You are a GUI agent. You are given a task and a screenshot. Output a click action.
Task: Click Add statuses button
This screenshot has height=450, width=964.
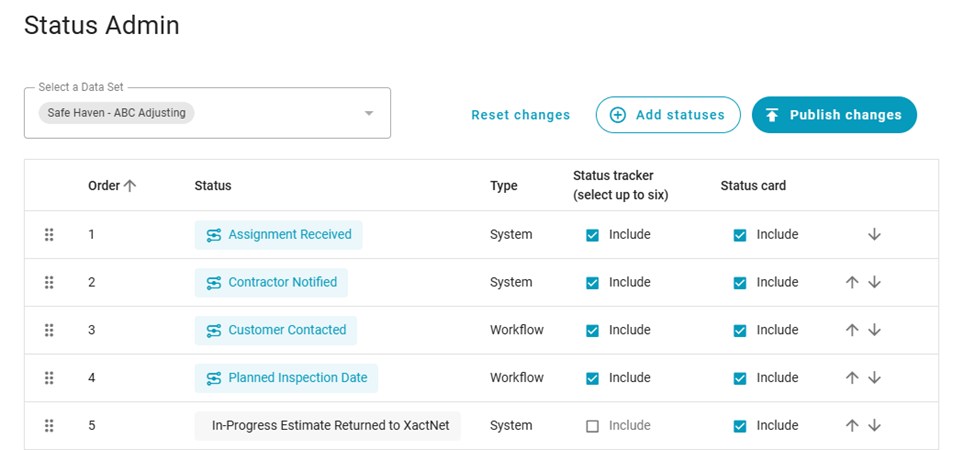668,115
